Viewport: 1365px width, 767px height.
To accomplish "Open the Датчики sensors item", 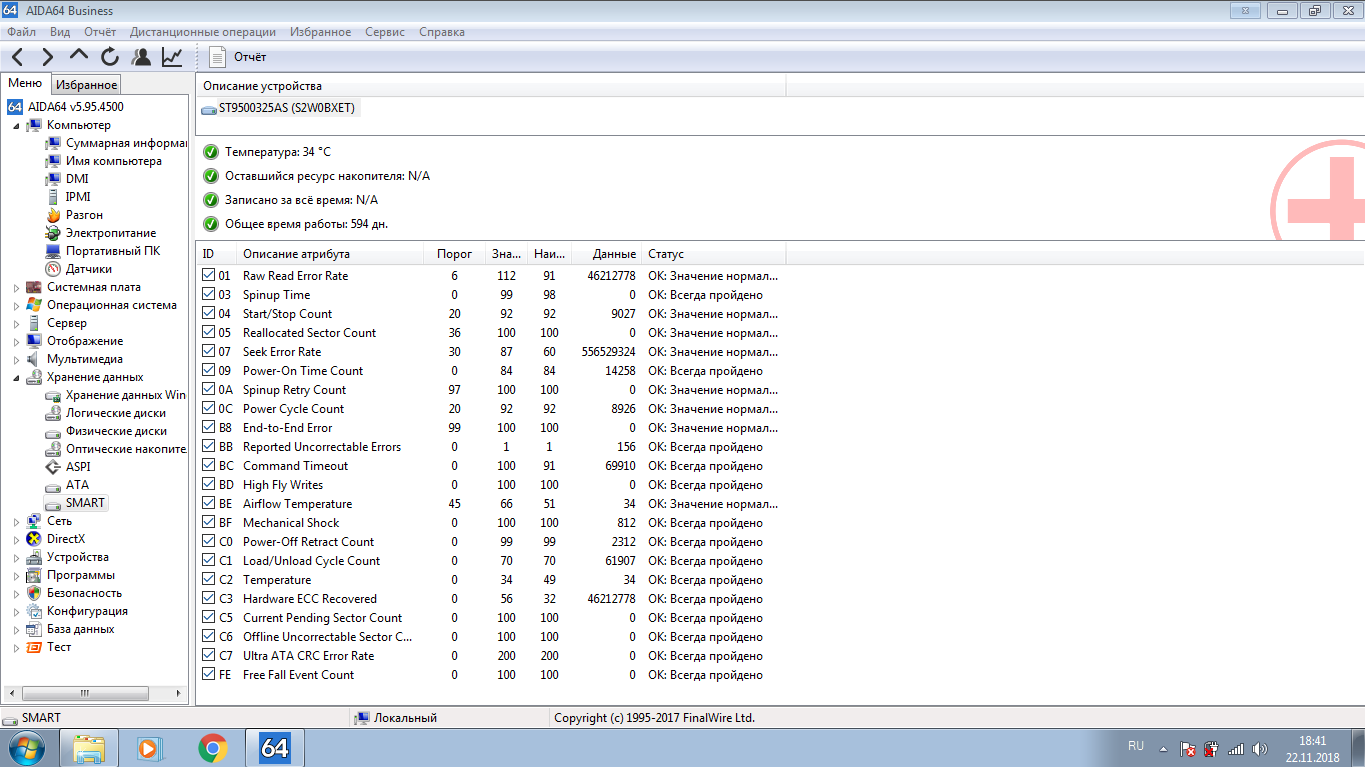I will tap(88, 269).
